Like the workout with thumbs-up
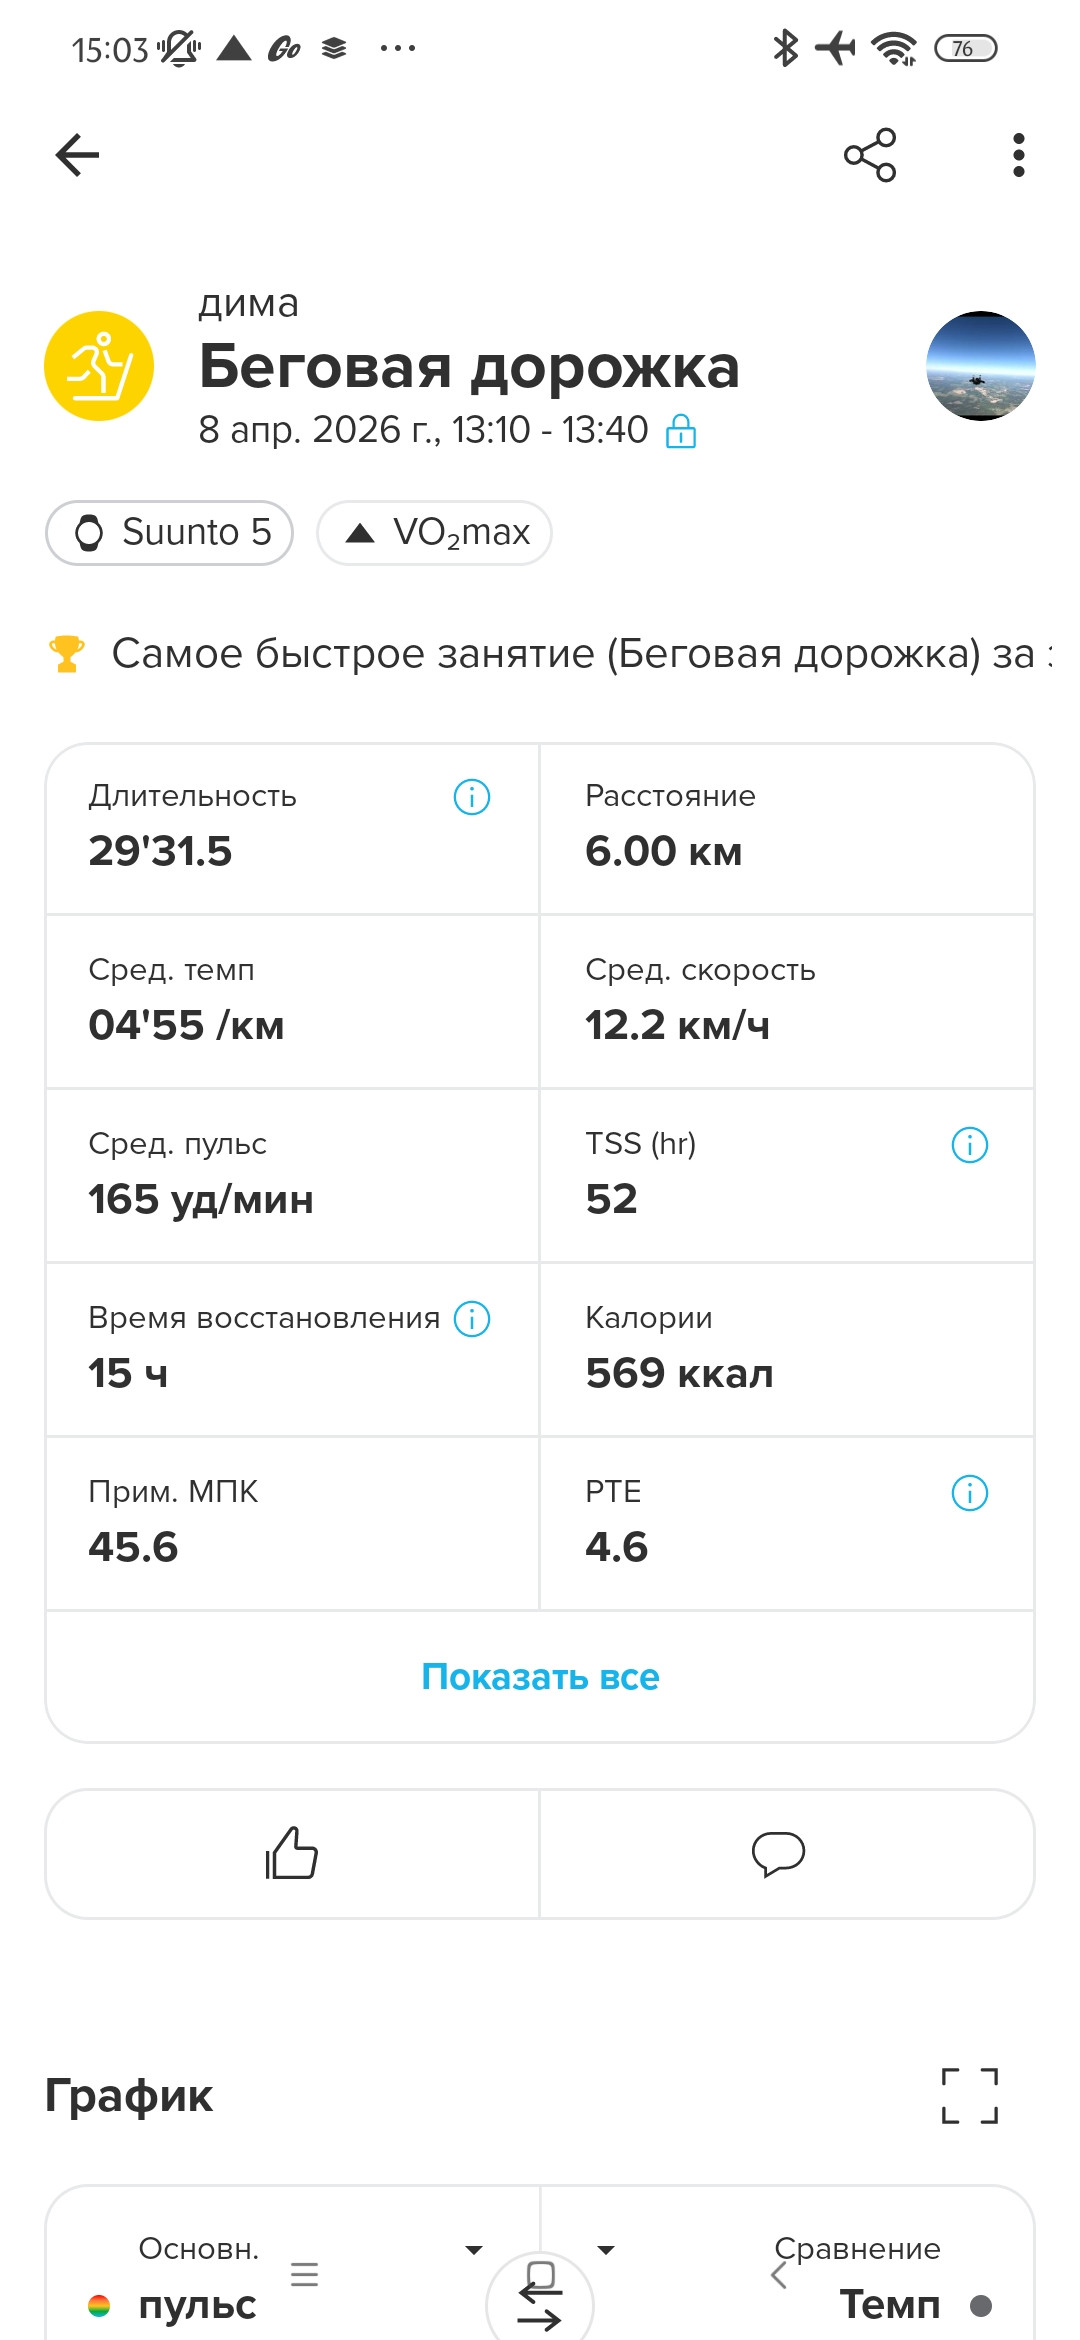The height and width of the screenshot is (2340, 1080). tap(292, 1853)
